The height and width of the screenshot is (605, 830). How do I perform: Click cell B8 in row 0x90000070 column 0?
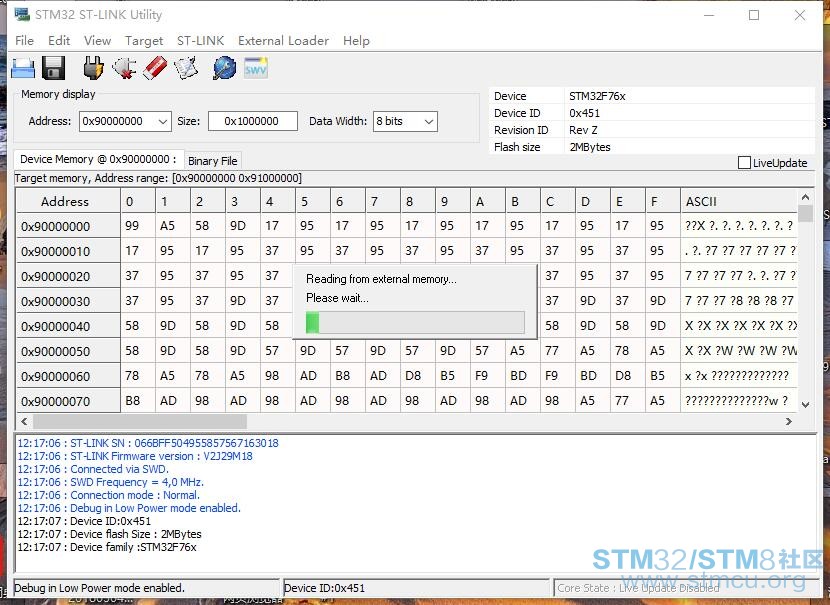138,401
